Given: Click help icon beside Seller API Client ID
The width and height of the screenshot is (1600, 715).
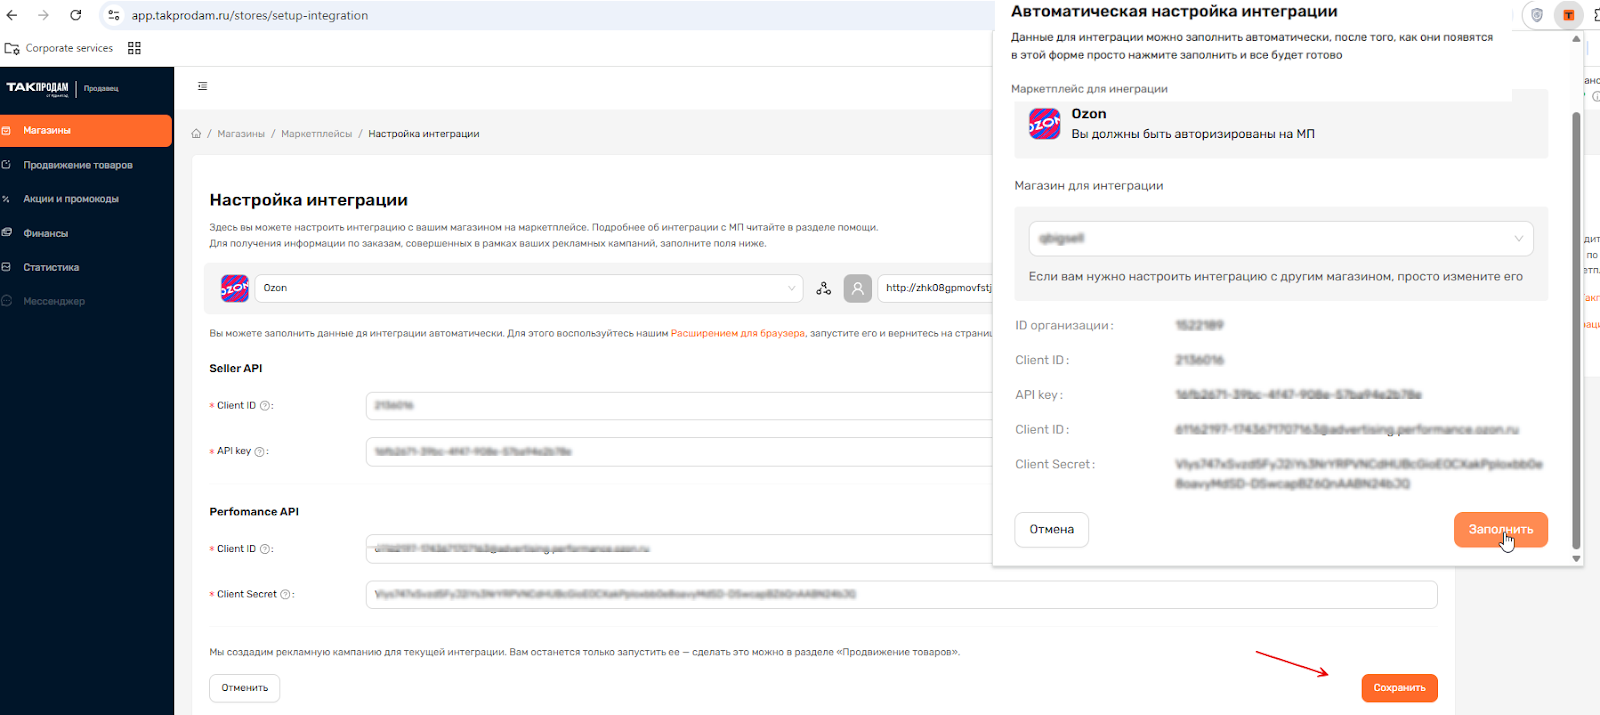Looking at the screenshot, I should coord(265,406).
